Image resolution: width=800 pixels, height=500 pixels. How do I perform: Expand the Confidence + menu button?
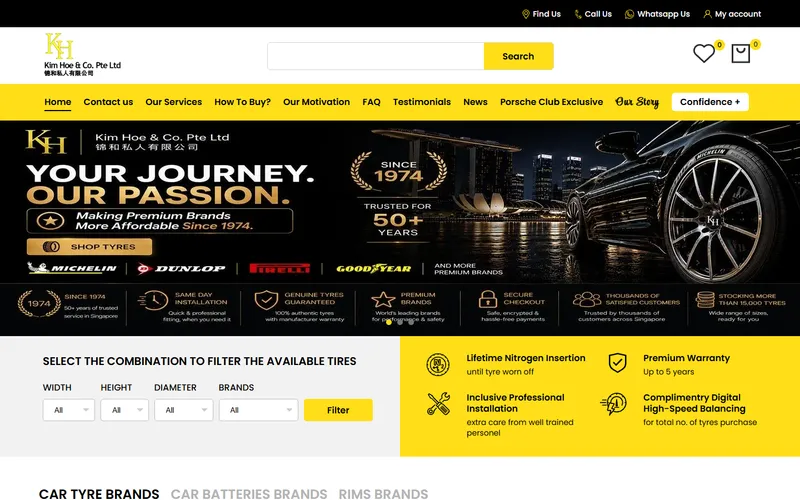point(710,102)
